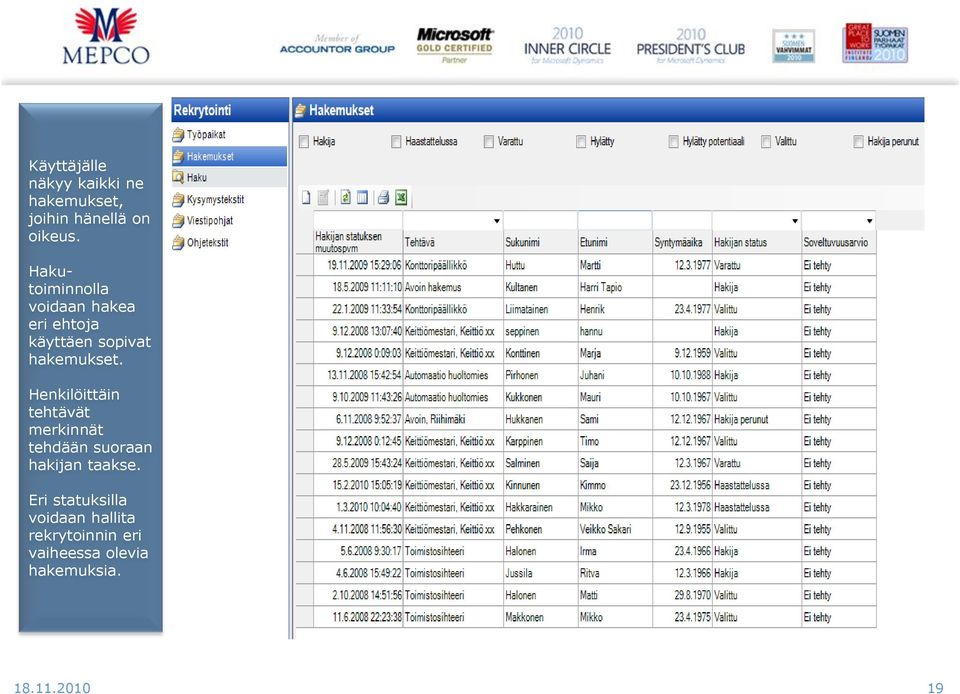Select the row selector for Kultanen
The width and height of the screenshot is (960, 694).
point(304,288)
